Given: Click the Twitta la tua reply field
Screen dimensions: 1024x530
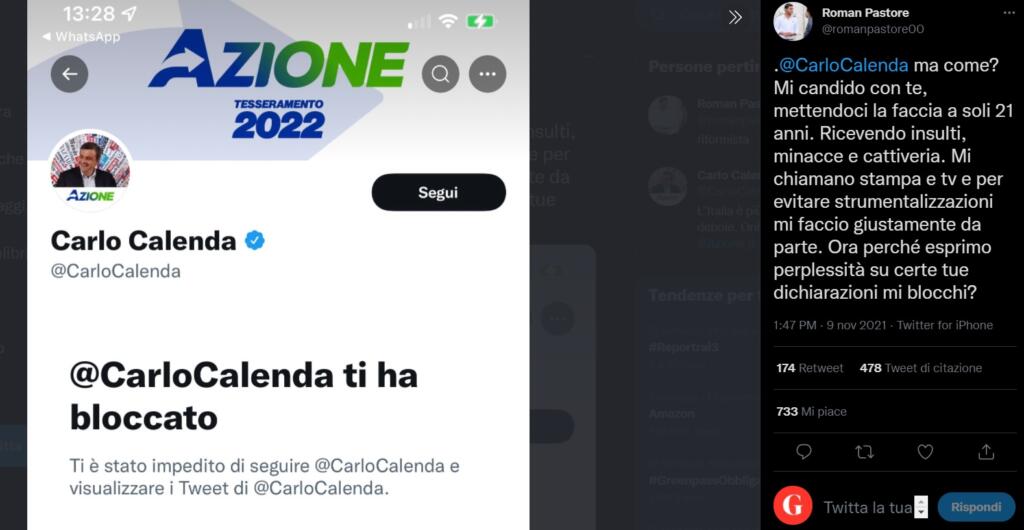Looking at the screenshot, I should (868, 507).
